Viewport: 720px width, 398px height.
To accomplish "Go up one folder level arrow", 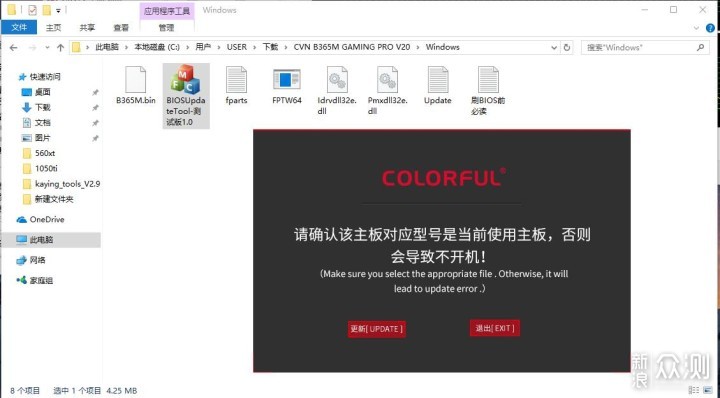I will pos(60,47).
